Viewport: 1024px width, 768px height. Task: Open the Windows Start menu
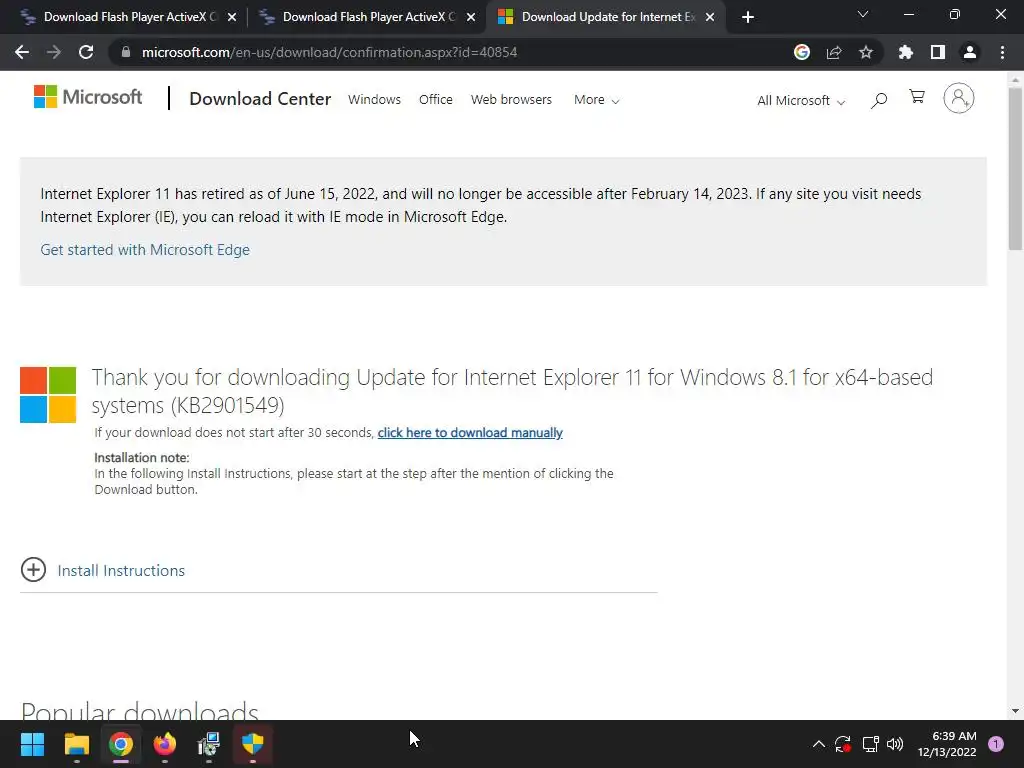point(32,744)
